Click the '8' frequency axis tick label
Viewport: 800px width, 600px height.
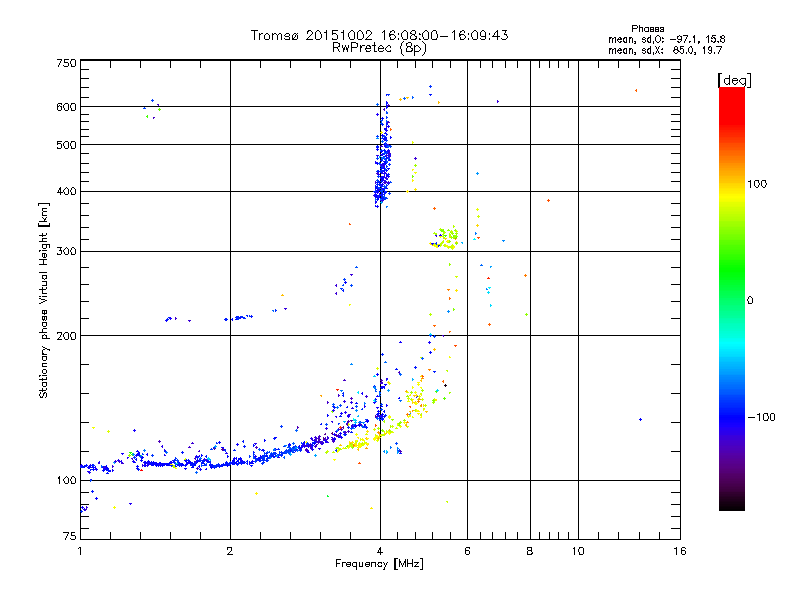530,551
